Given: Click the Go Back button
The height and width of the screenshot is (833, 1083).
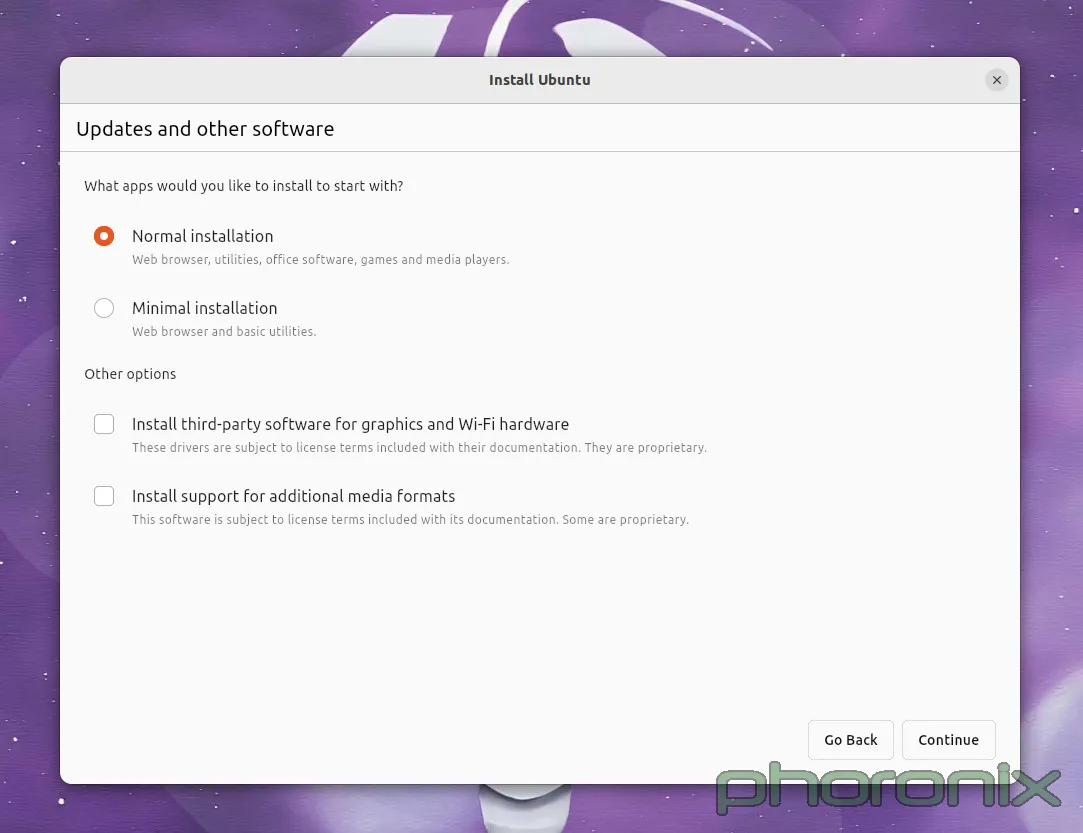Looking at the screenshot, I should point(850,740).
